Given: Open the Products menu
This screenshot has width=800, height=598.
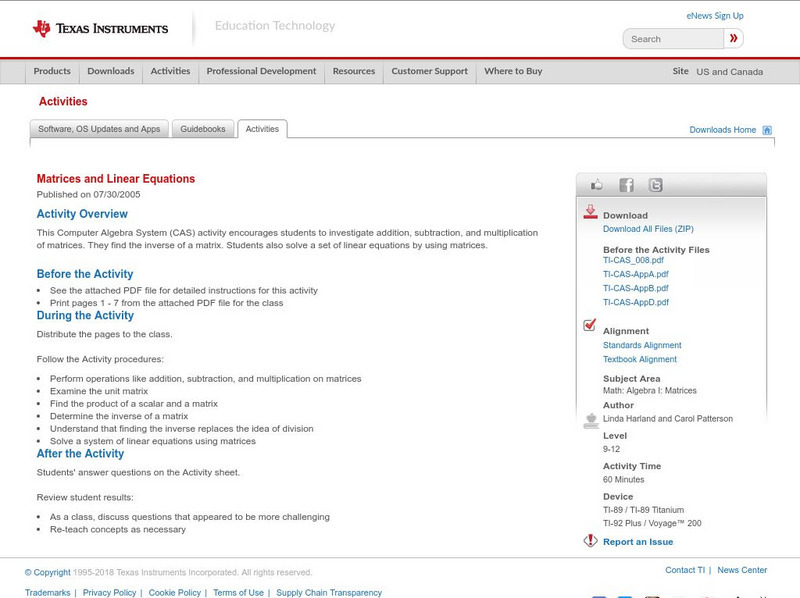Looking at the screenshot, I should [x=52, y=71].
